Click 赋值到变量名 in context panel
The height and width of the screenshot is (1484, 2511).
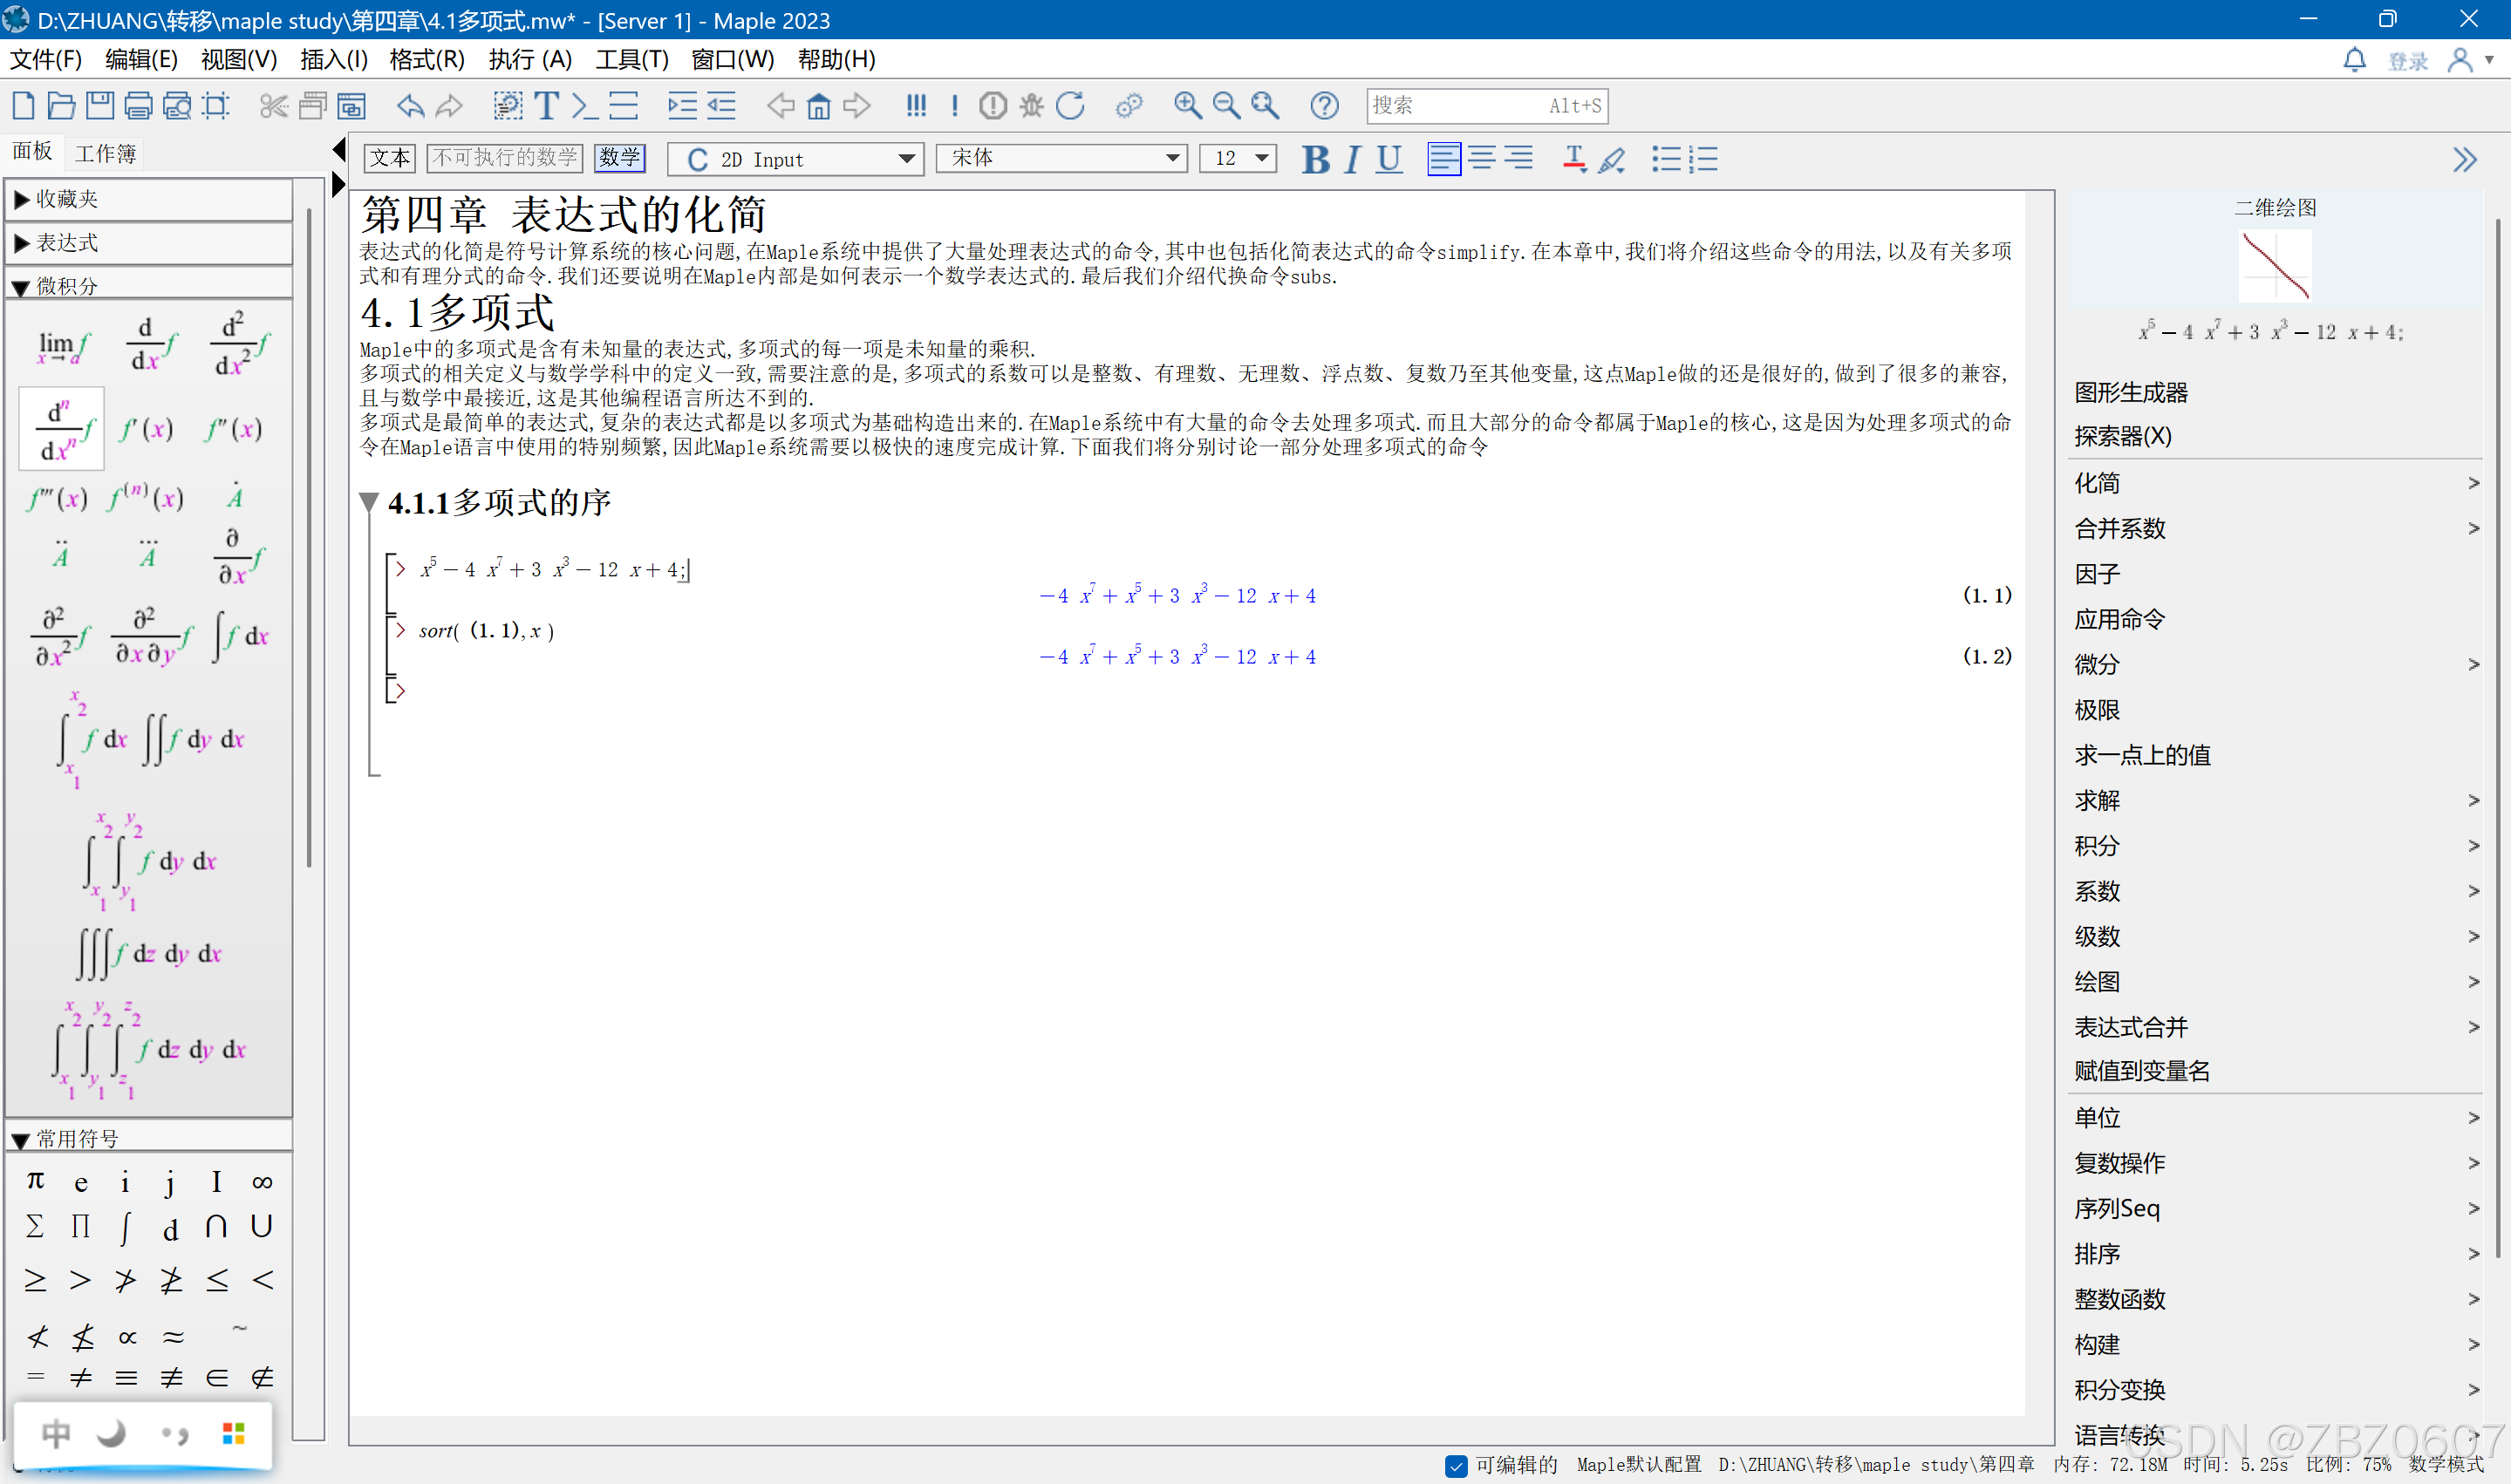coord(2142,1071)
